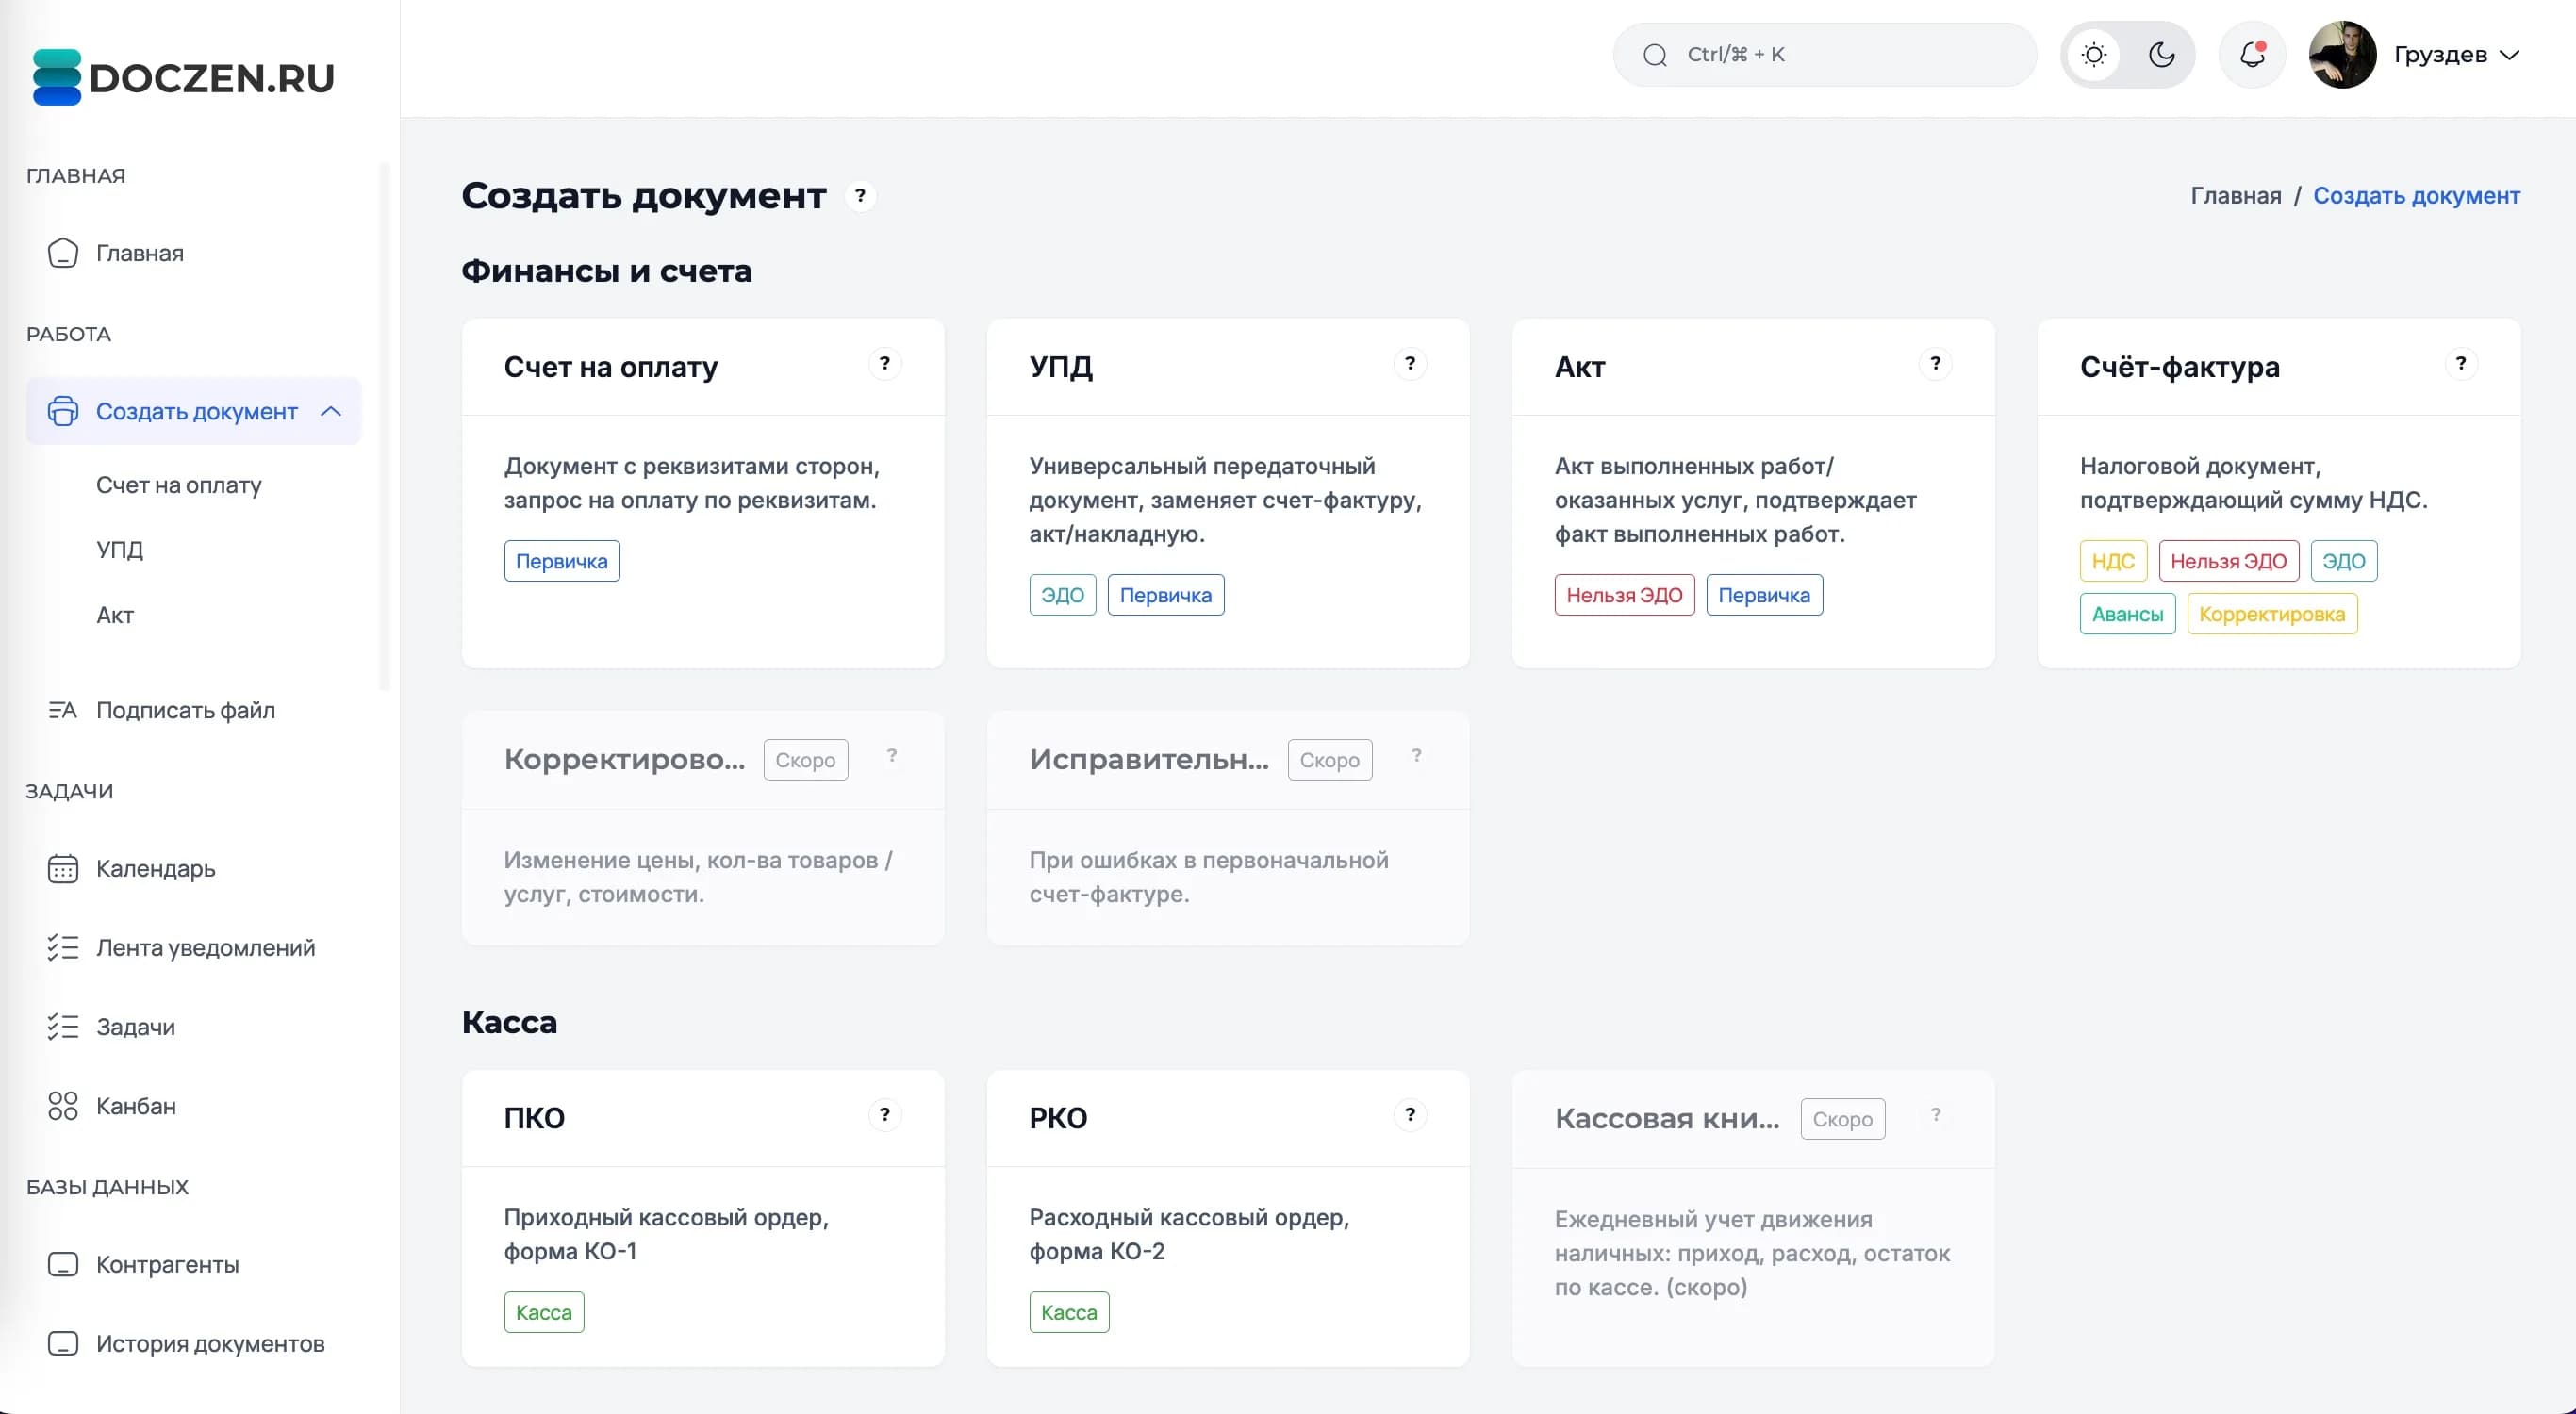This screenshot has width=2576, height=1414.
Task: Switch to light theme sun icon
Action: tap(2094, 54)
